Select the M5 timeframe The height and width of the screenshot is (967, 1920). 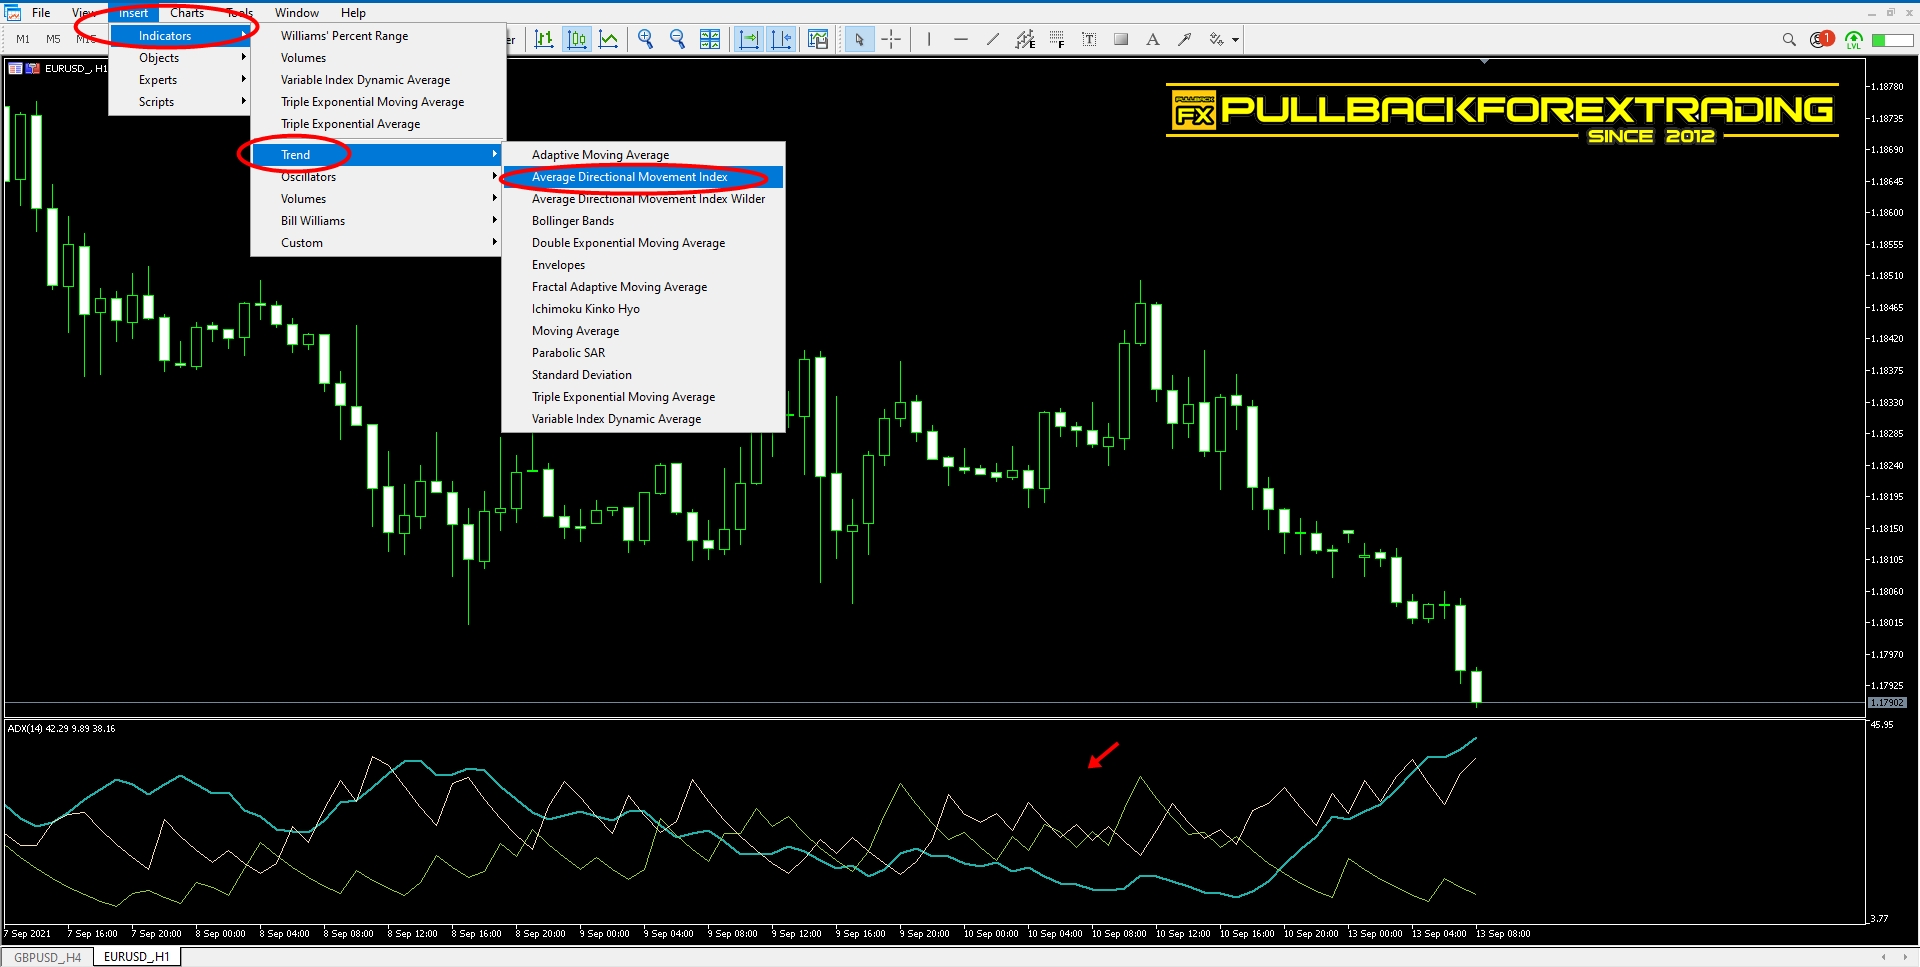coord(52,39)
